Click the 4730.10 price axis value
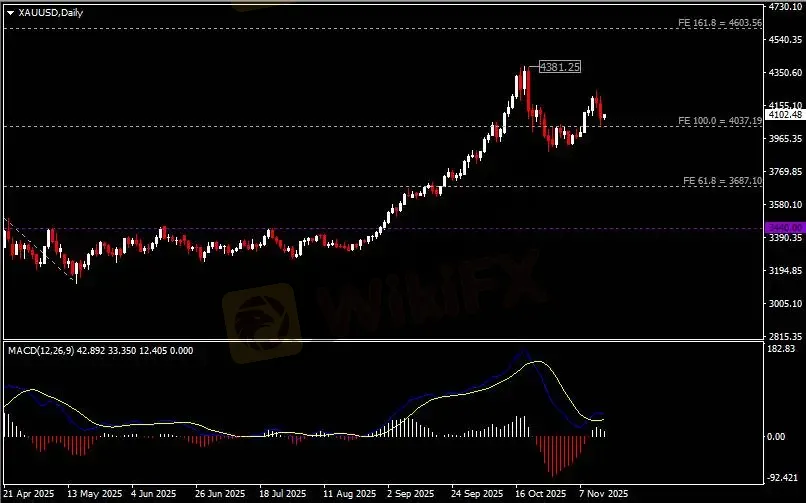This screenshot has width=806, height=503. click(x=785, y=6)
